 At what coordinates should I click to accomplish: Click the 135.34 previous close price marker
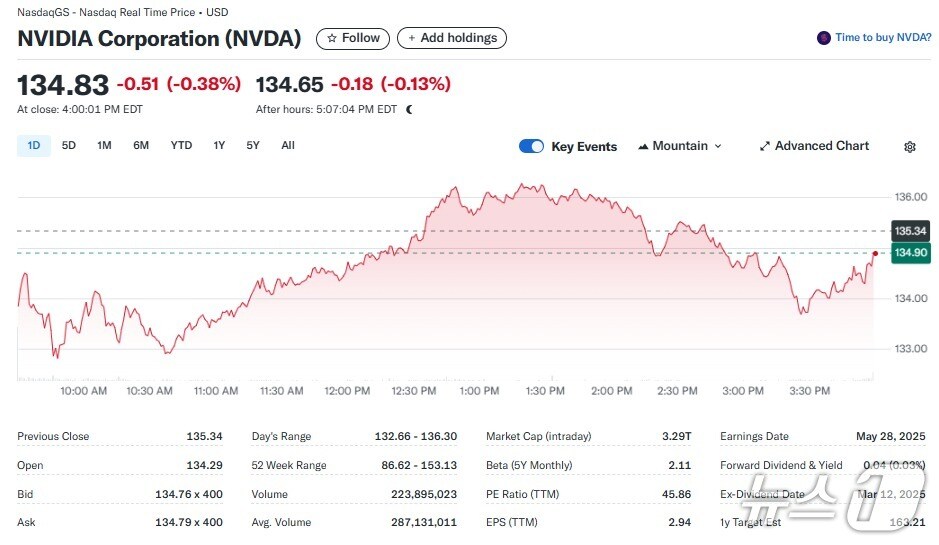coord(911,231)
